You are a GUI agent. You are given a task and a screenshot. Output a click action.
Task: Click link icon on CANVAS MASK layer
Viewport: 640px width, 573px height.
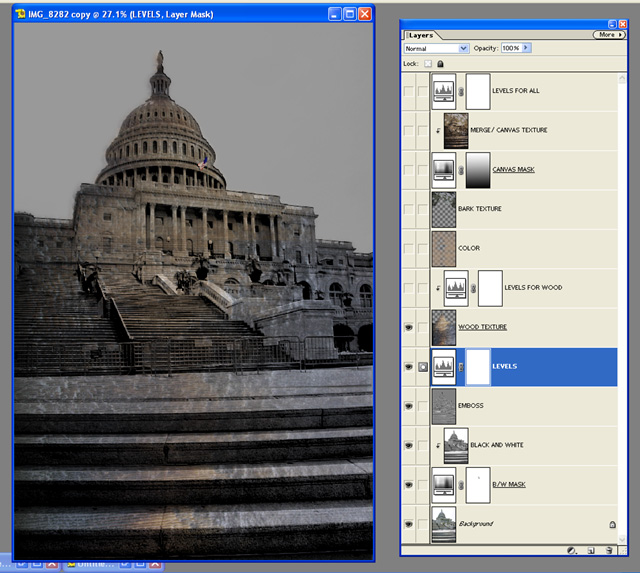(461, 170)
